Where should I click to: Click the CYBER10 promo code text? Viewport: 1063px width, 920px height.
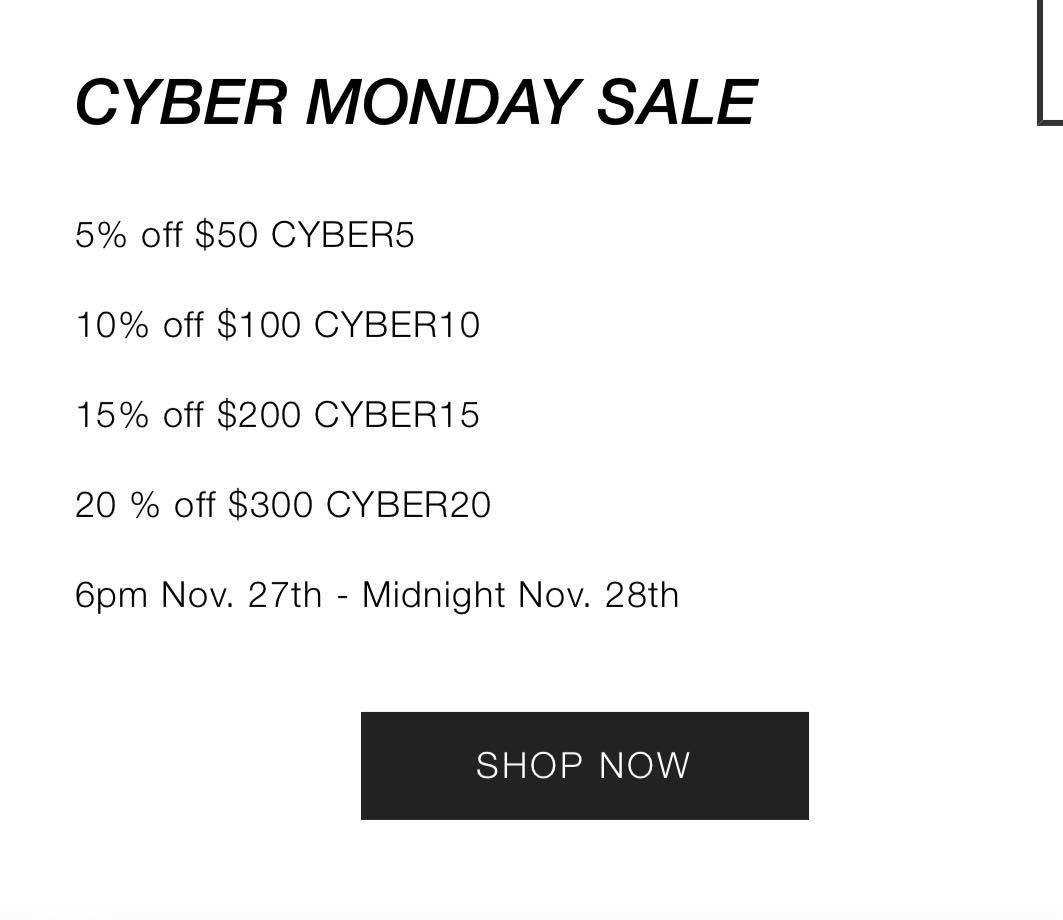tap(397, 325)
